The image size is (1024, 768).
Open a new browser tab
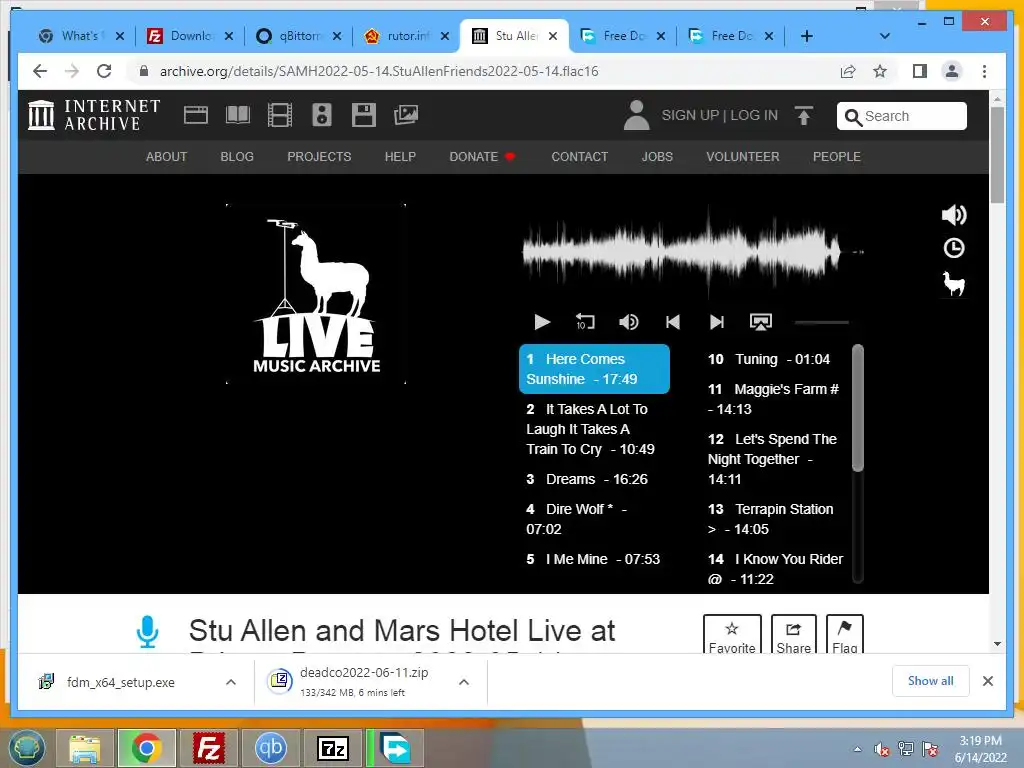click(807, 36)
